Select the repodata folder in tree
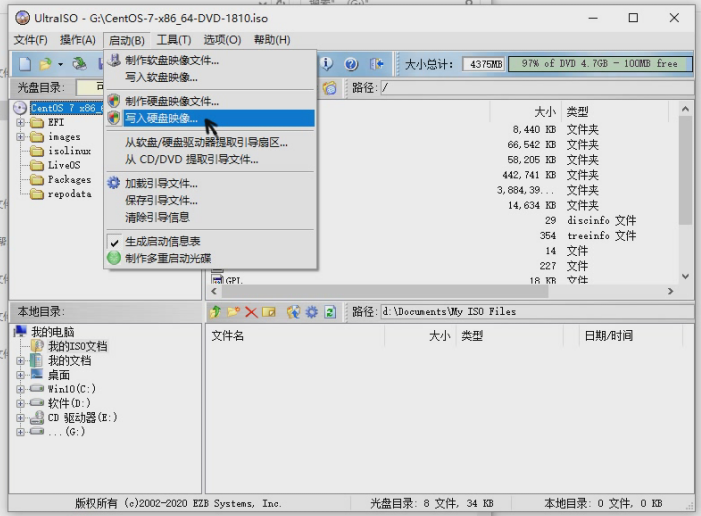Screen dimensions: 701x516 pyautogui.click(x=70, y=194)
